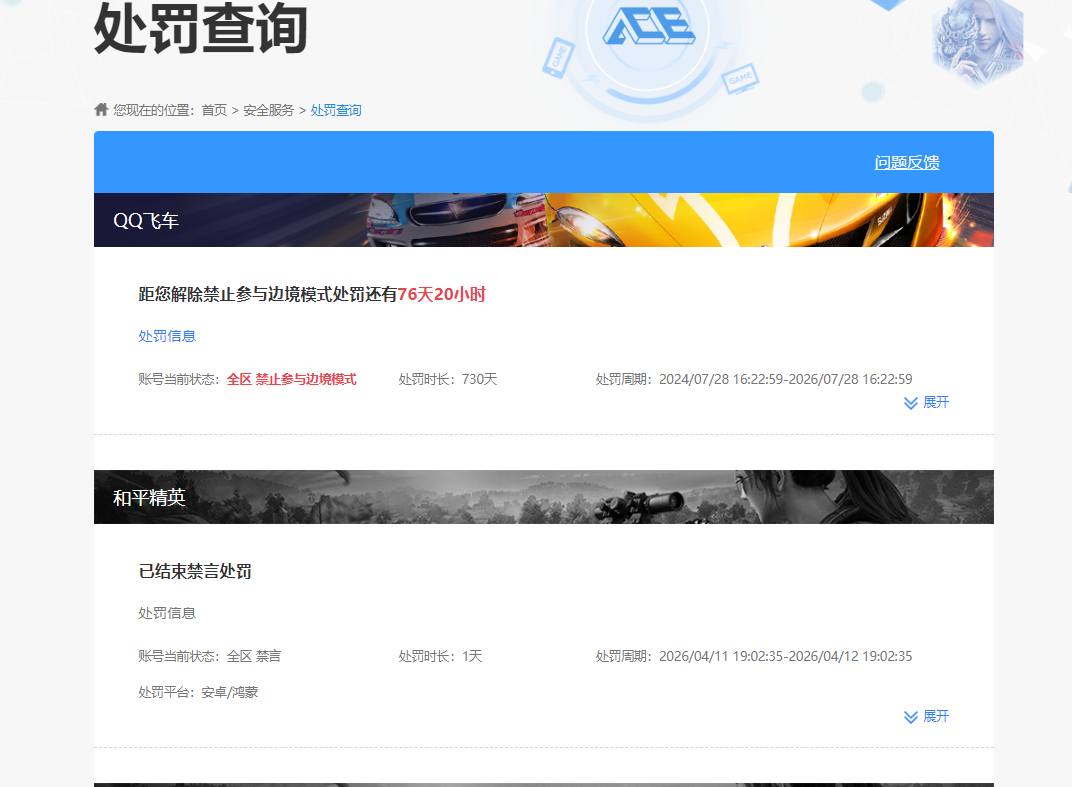Click the double-chevron icon beside 和平精英 展开
1072x787 pixels.
911,717
